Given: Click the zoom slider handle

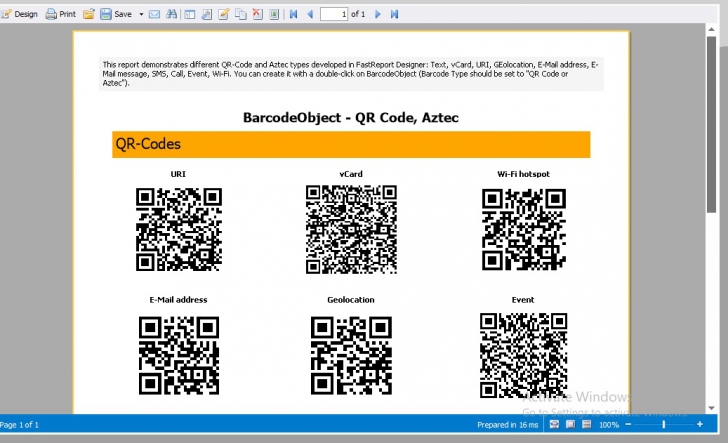Looking at the screenshot, I should click(x=663, y=424).
